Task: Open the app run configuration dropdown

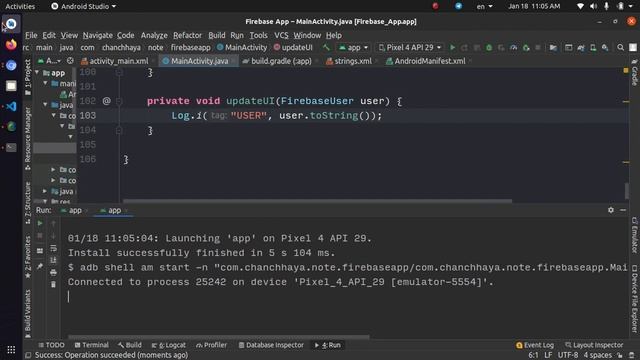Action: 353,48
